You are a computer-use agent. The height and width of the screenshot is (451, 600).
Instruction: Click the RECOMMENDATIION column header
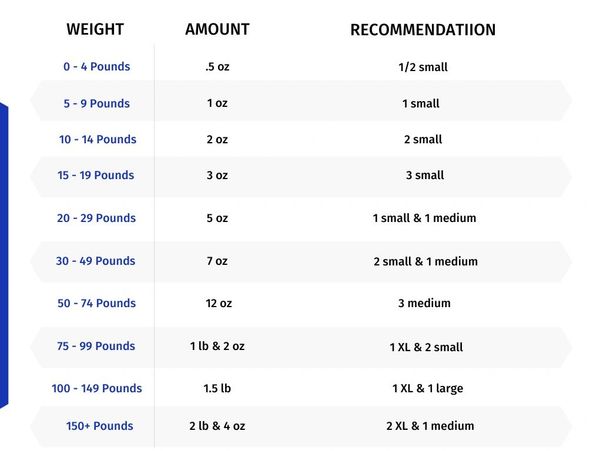click(x=422, y=30)
